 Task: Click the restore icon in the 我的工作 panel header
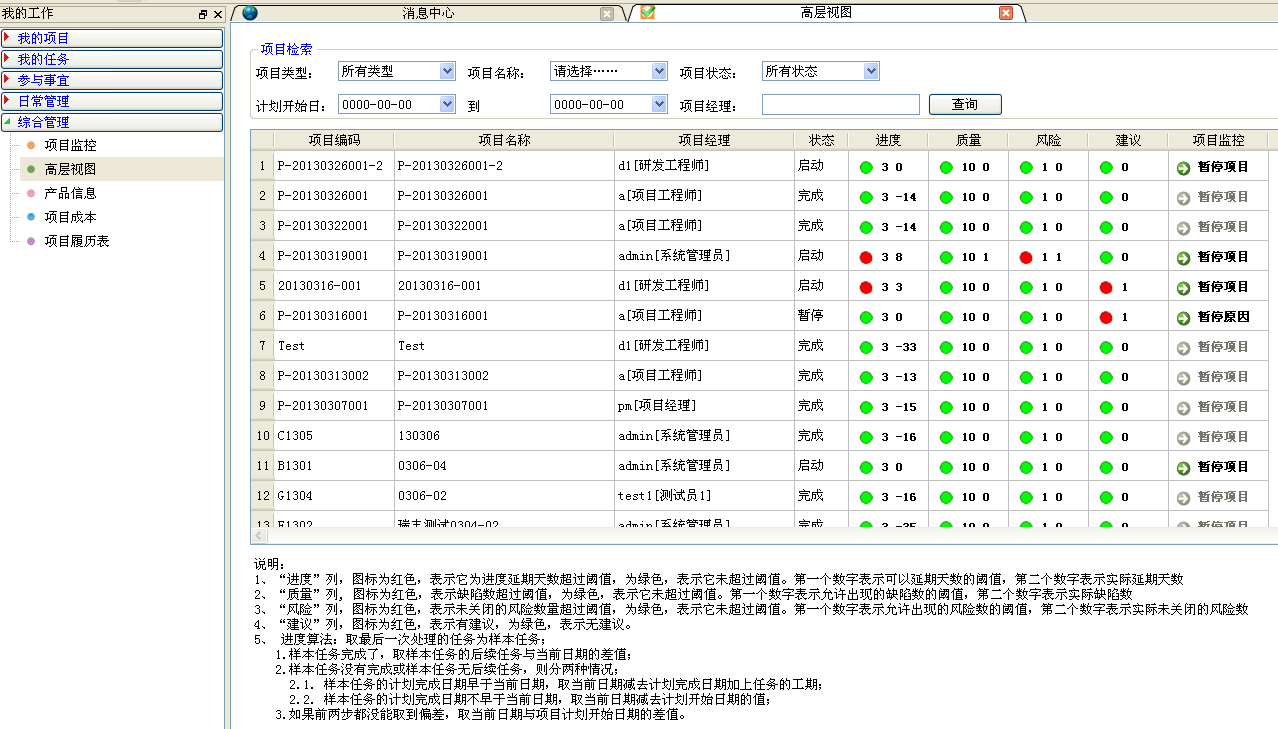tap(203, 14)
